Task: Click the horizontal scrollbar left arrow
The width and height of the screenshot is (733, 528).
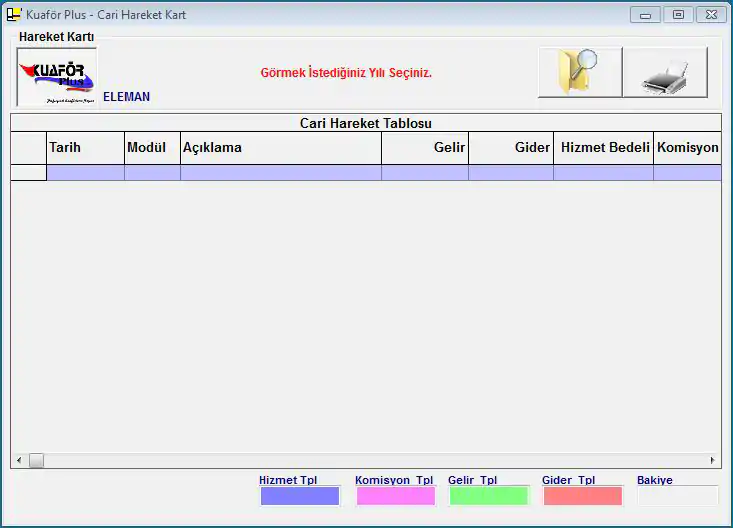Action: pos(18,461)
